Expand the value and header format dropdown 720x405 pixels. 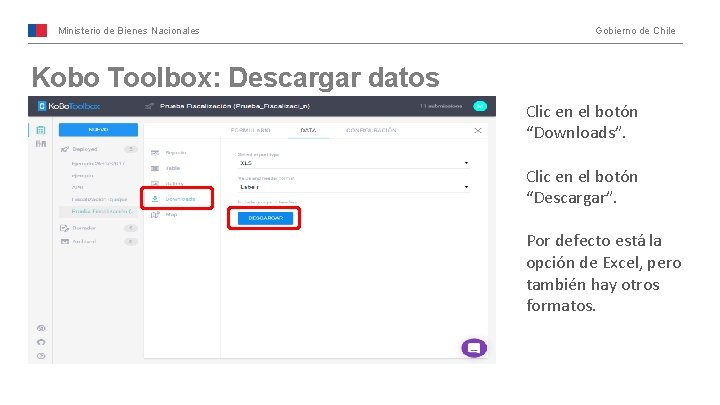(x=354, y=187)
